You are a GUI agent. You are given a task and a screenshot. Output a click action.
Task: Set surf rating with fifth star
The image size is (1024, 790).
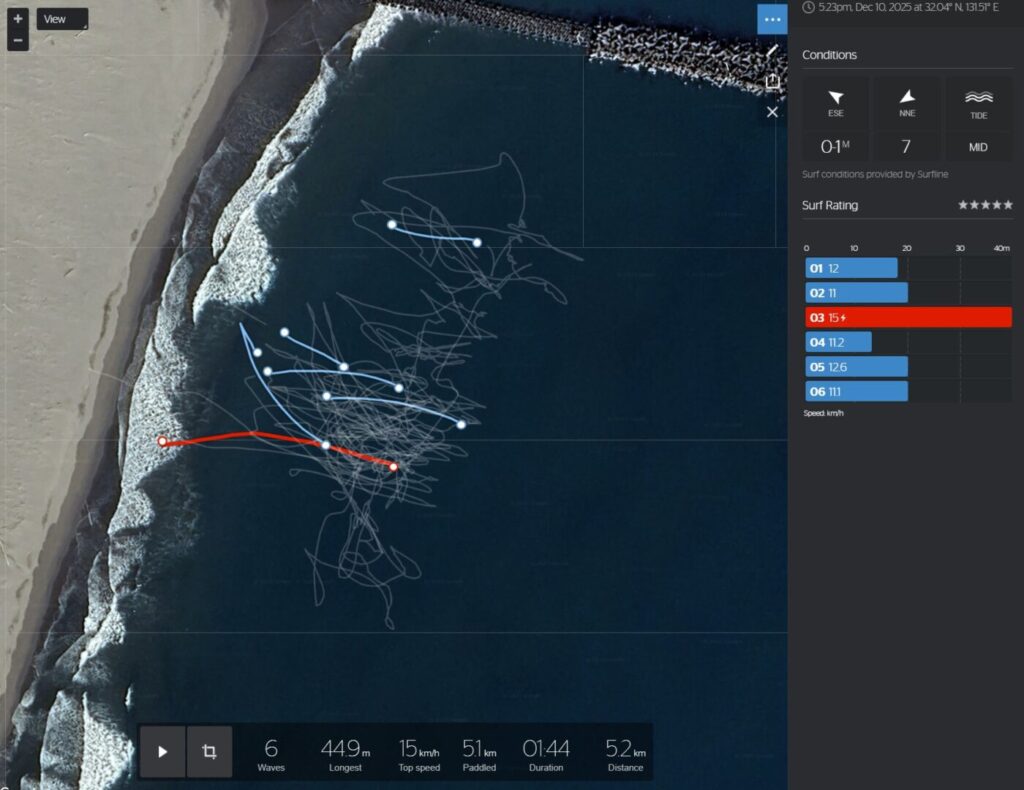(x=1008, y=205)
